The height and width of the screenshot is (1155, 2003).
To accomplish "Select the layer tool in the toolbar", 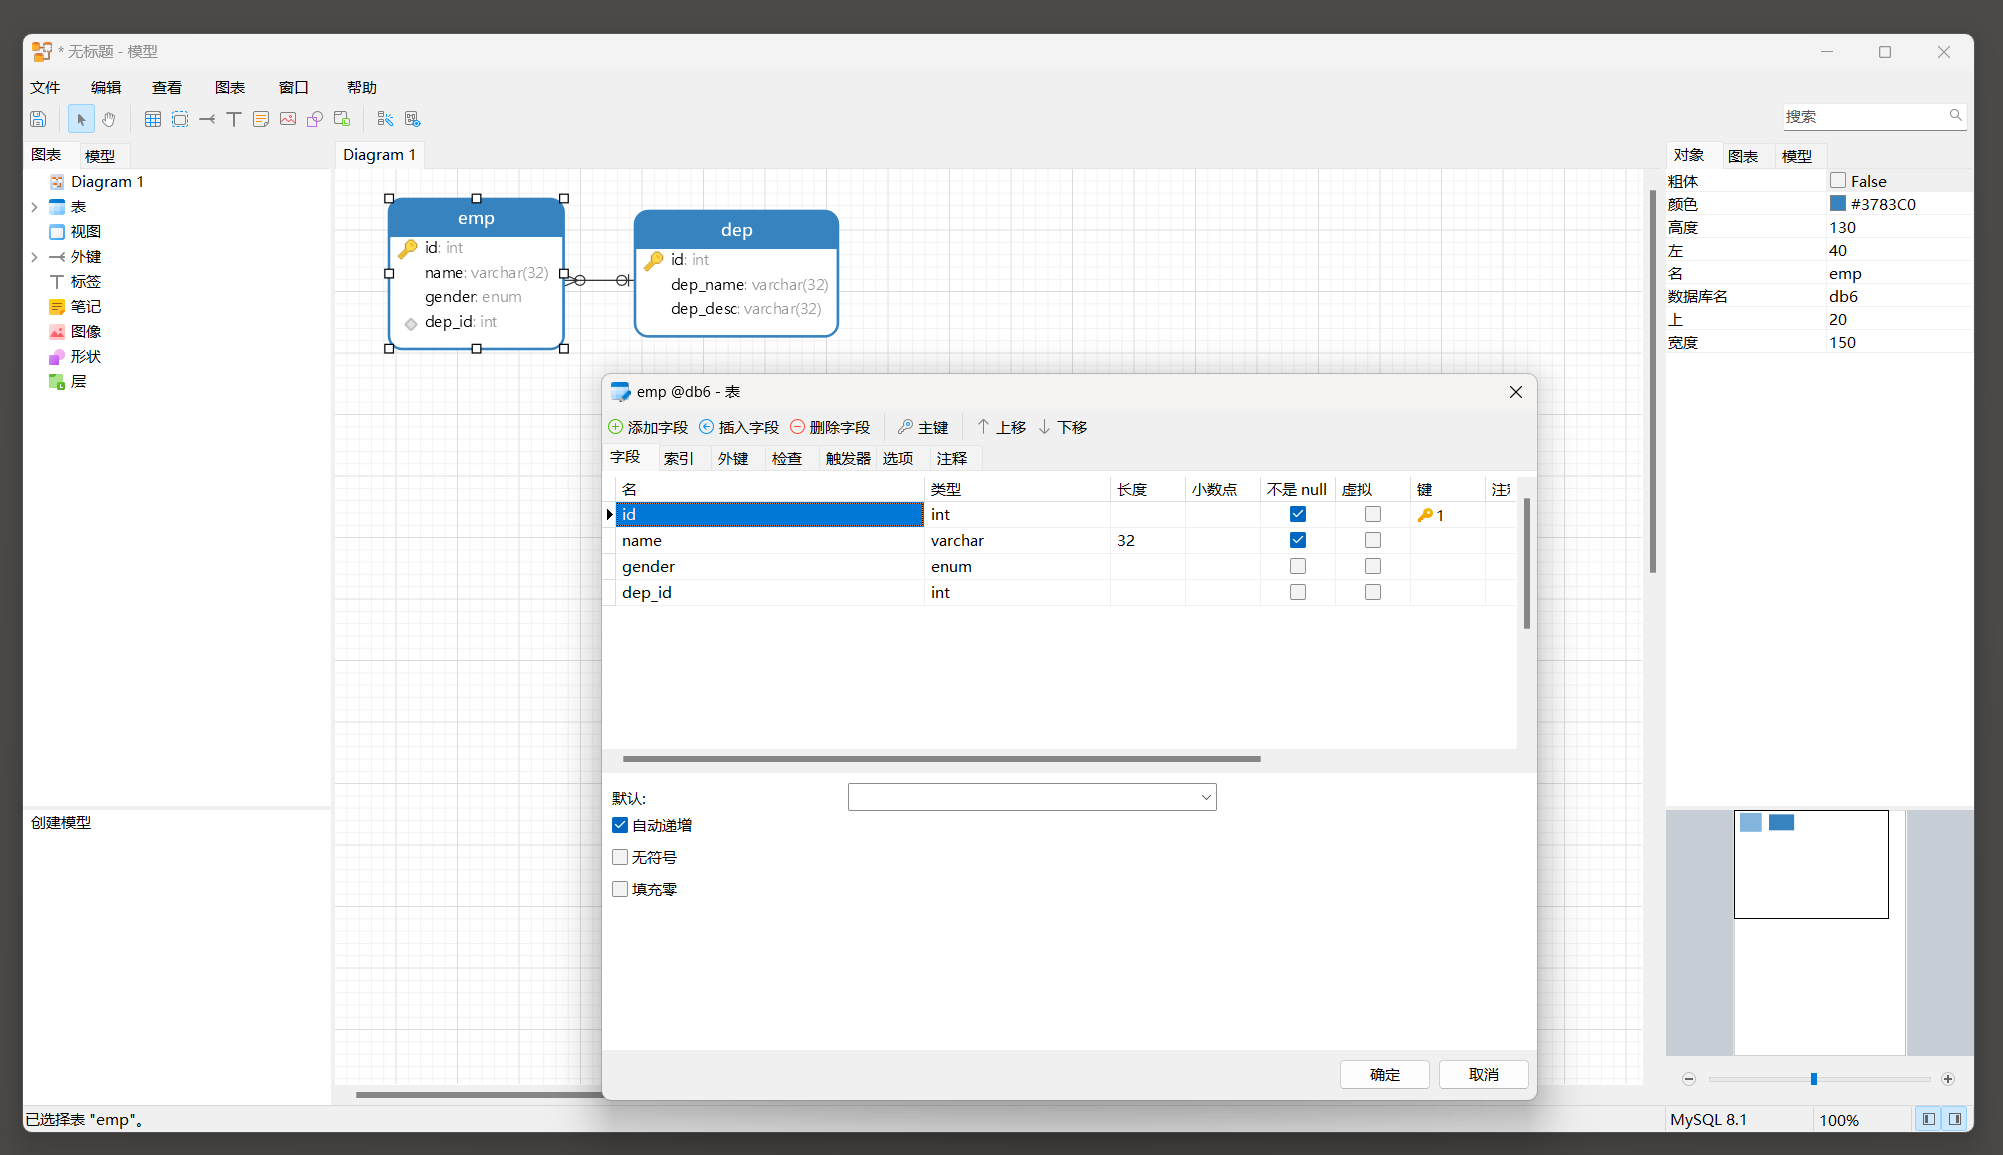I will click(x=342, y=119).
